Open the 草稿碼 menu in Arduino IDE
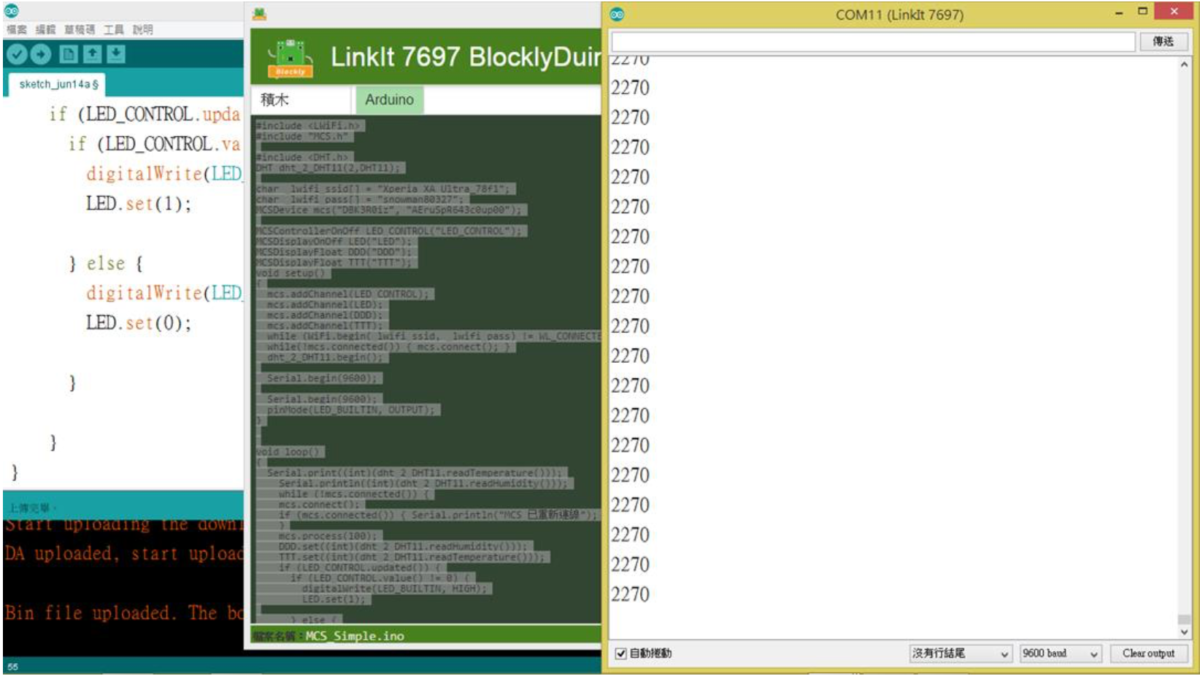1200x676 pixels. [x=80, y=30]
